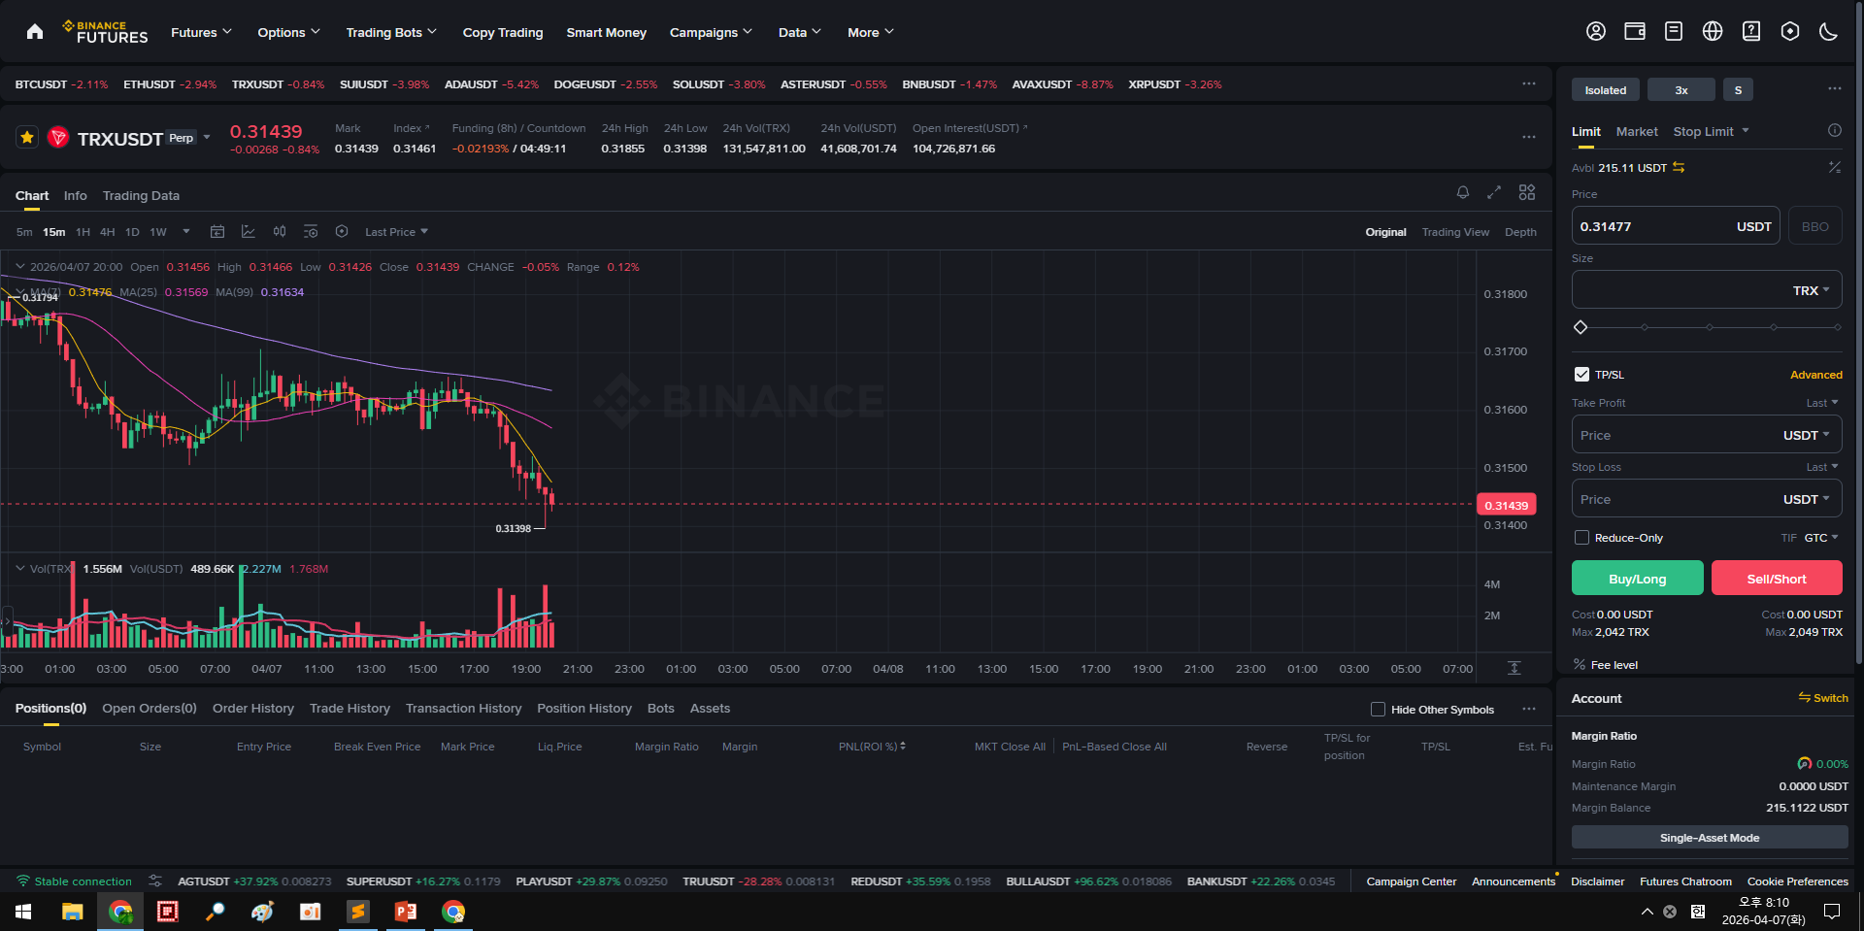Click the size slider midpoint marker
The image size is (1864, 931).
tap(1709, 327)
